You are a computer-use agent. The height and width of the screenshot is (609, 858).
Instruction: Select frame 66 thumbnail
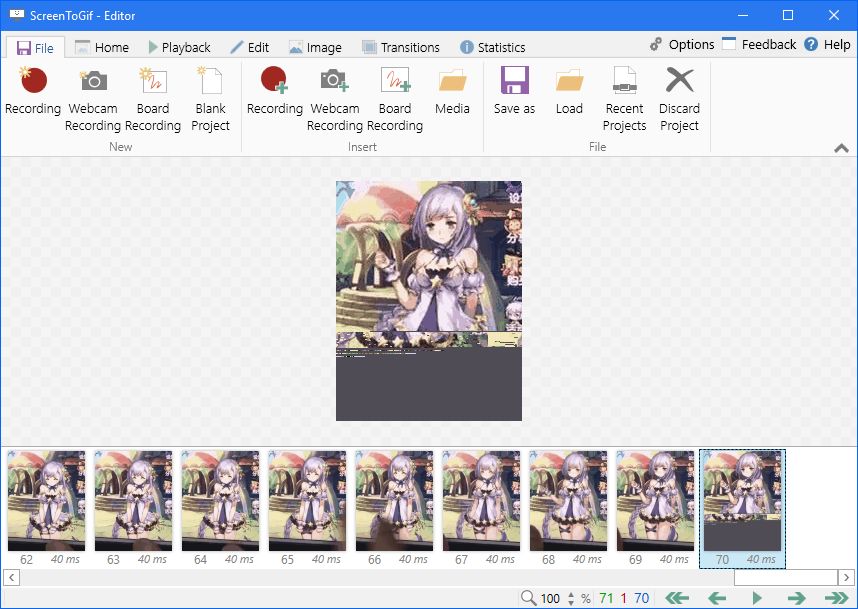pyautogui.click(x=394, y=508)
